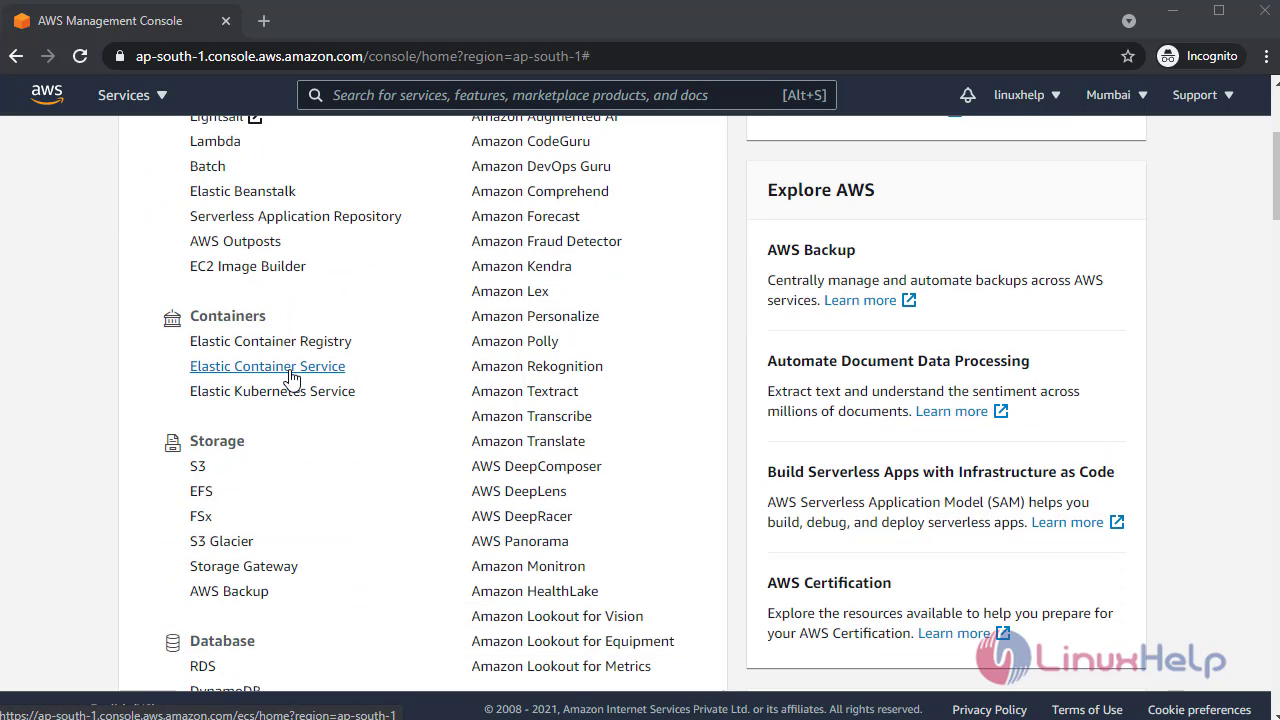Open the EFS link
Viewport: 1280px width, 720px height.
tap(201, 491)
